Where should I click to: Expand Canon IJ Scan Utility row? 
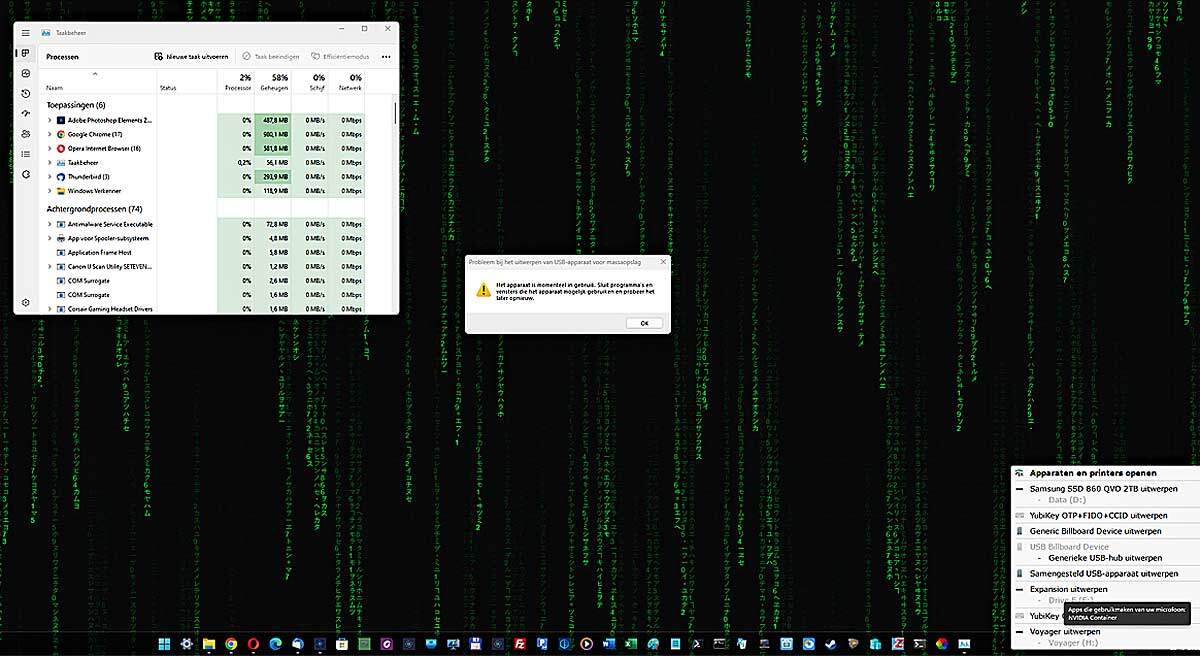click(50, 267)
